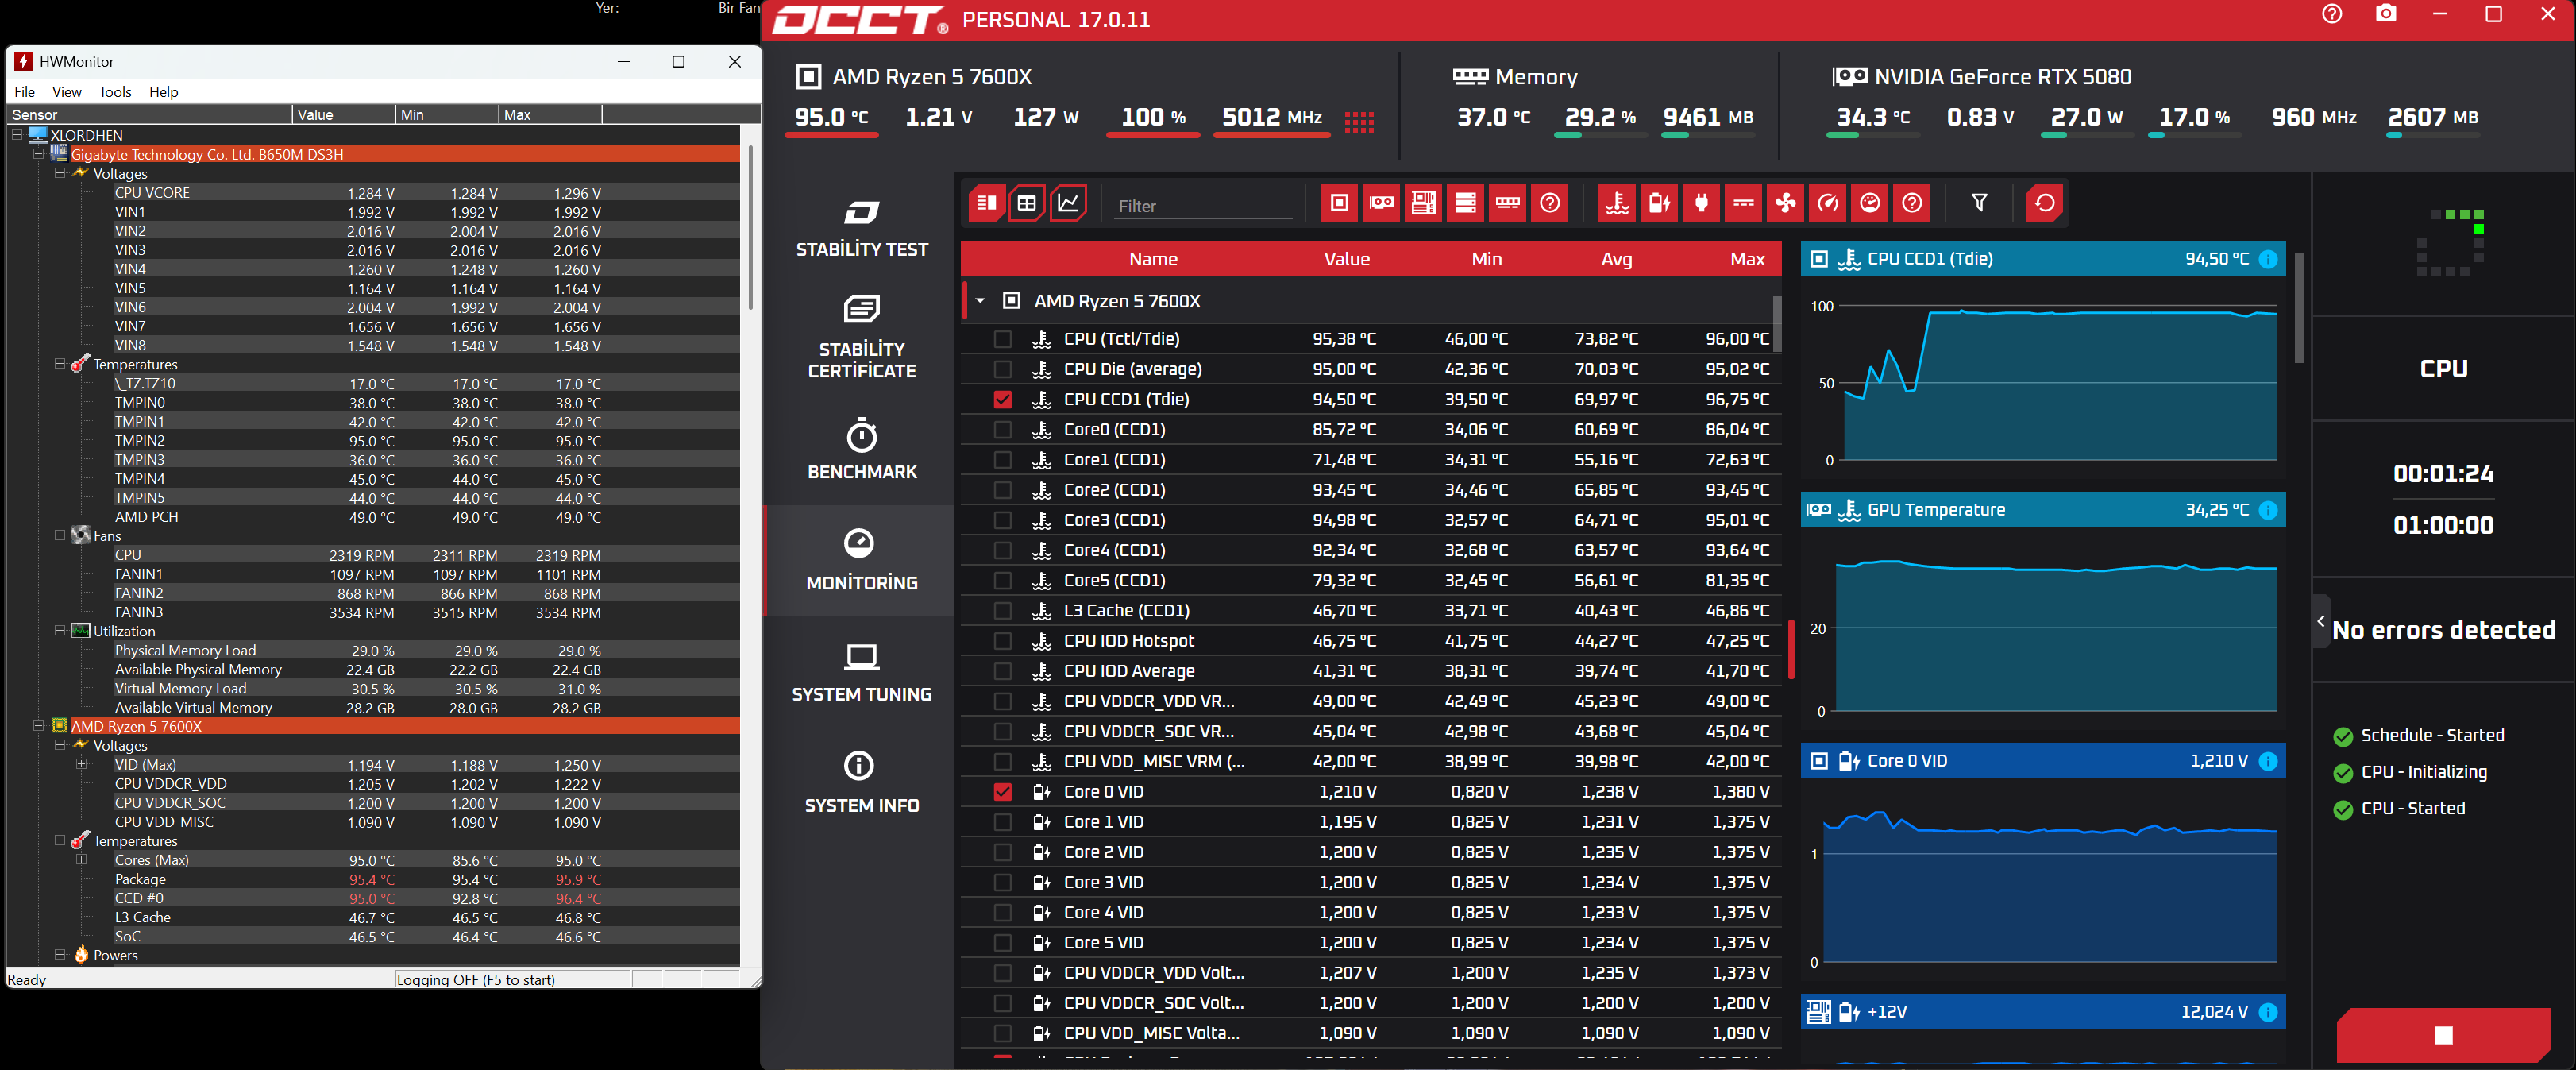The width and height of the screenshot is (2576, 1070).
Task: Show info for CPU CCD1 (Tdie) graph
Action: 2268,259
